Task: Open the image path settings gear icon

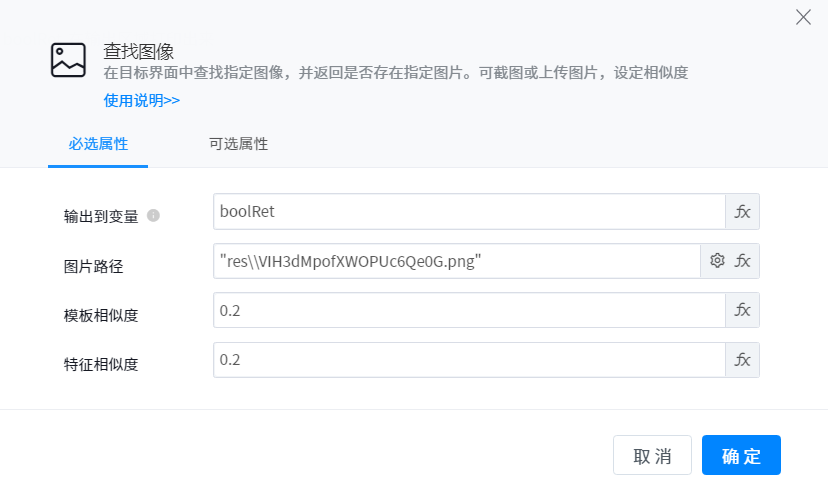Action: click(x=717, y=261)
